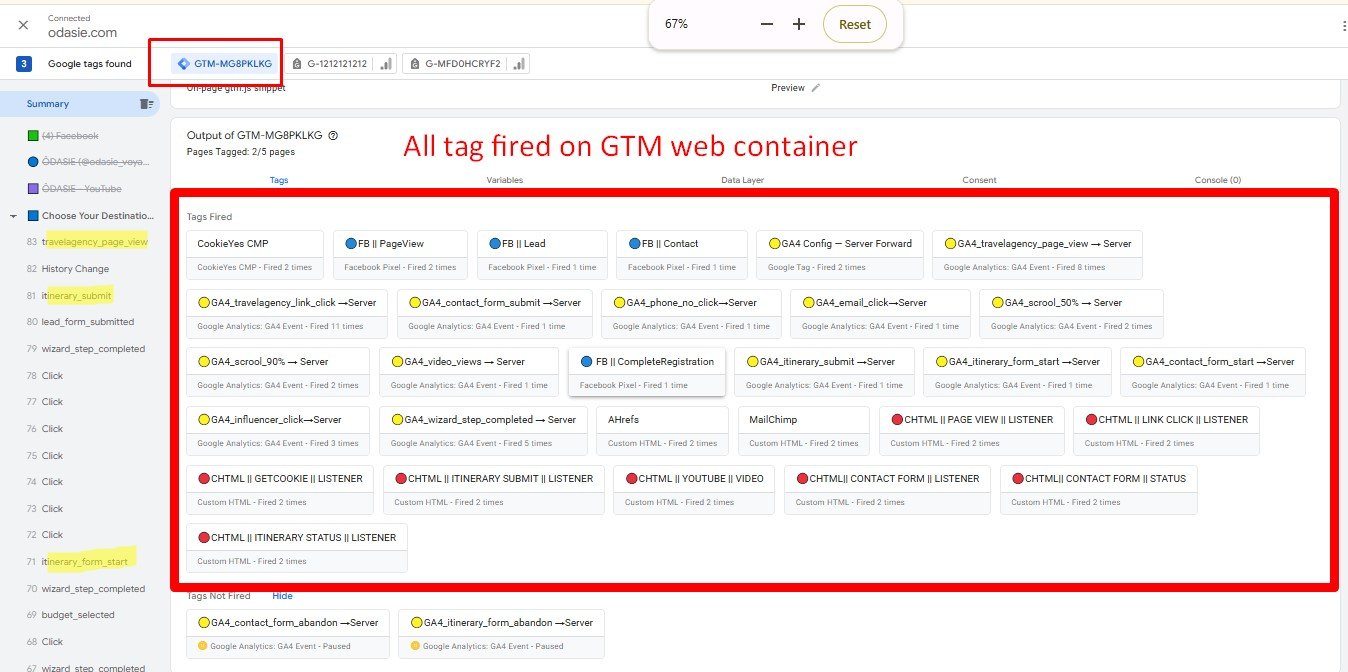Click the clear list icon next to Summary
The image size is (1348, 672).
(147, 104)
